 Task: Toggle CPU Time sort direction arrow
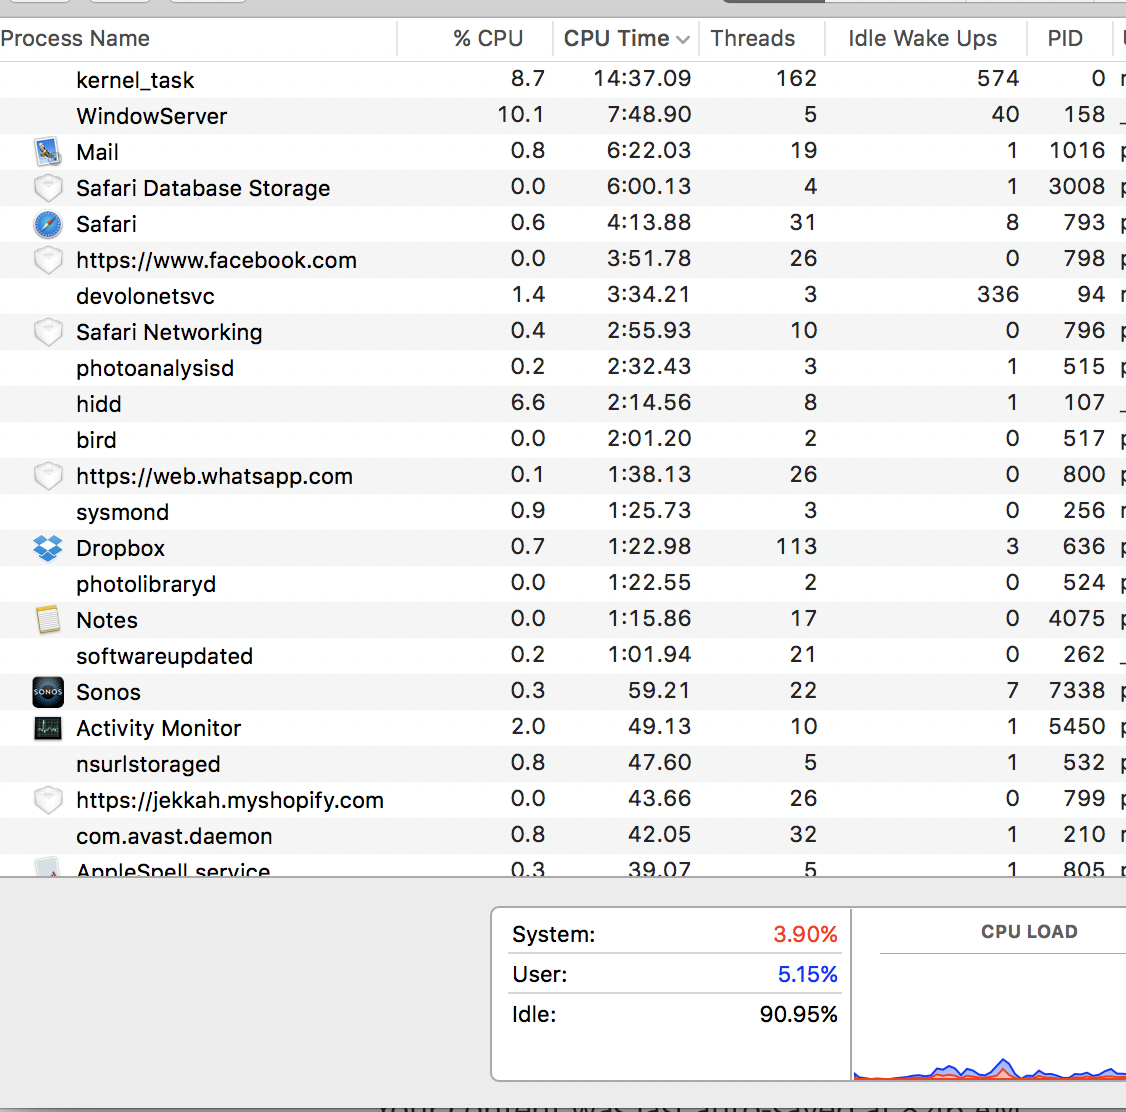click(683, 39)
